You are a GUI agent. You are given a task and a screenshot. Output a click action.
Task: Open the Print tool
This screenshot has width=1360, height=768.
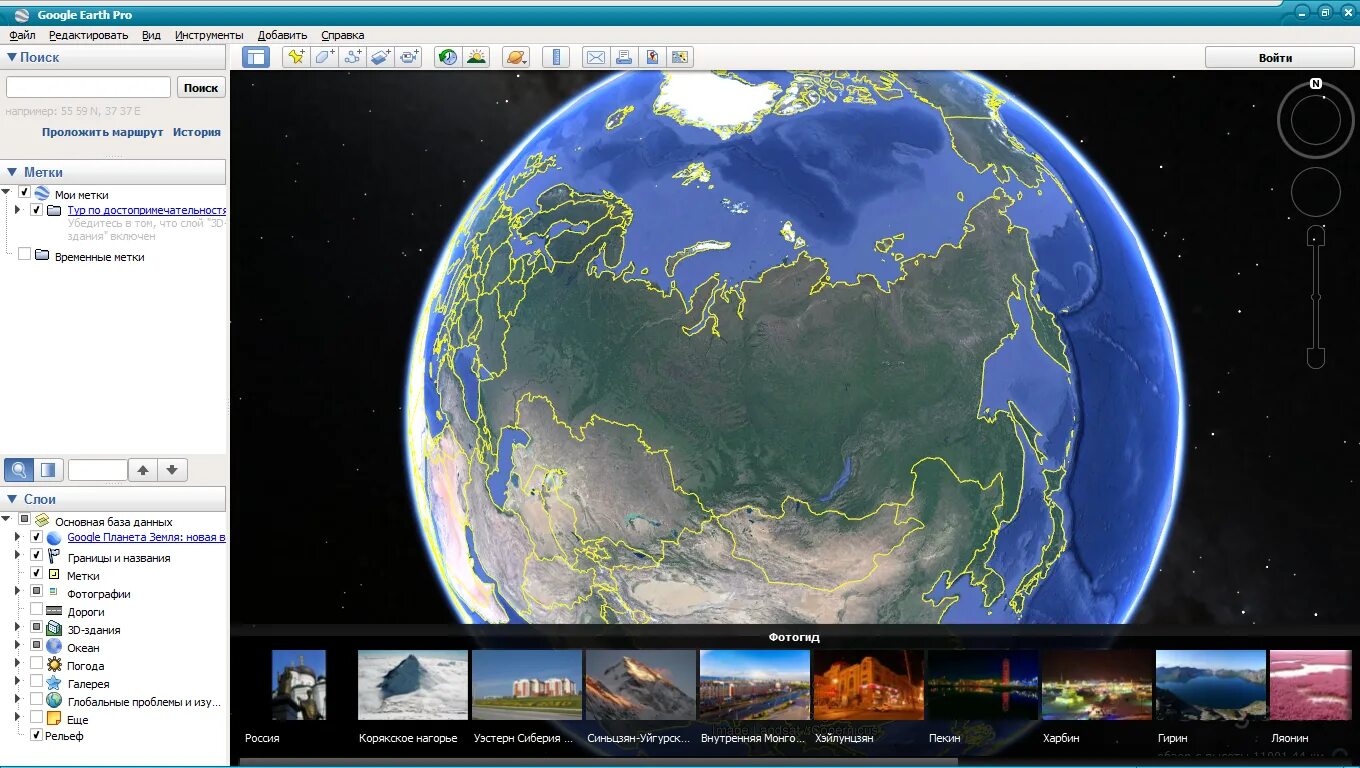coord(624,57)
